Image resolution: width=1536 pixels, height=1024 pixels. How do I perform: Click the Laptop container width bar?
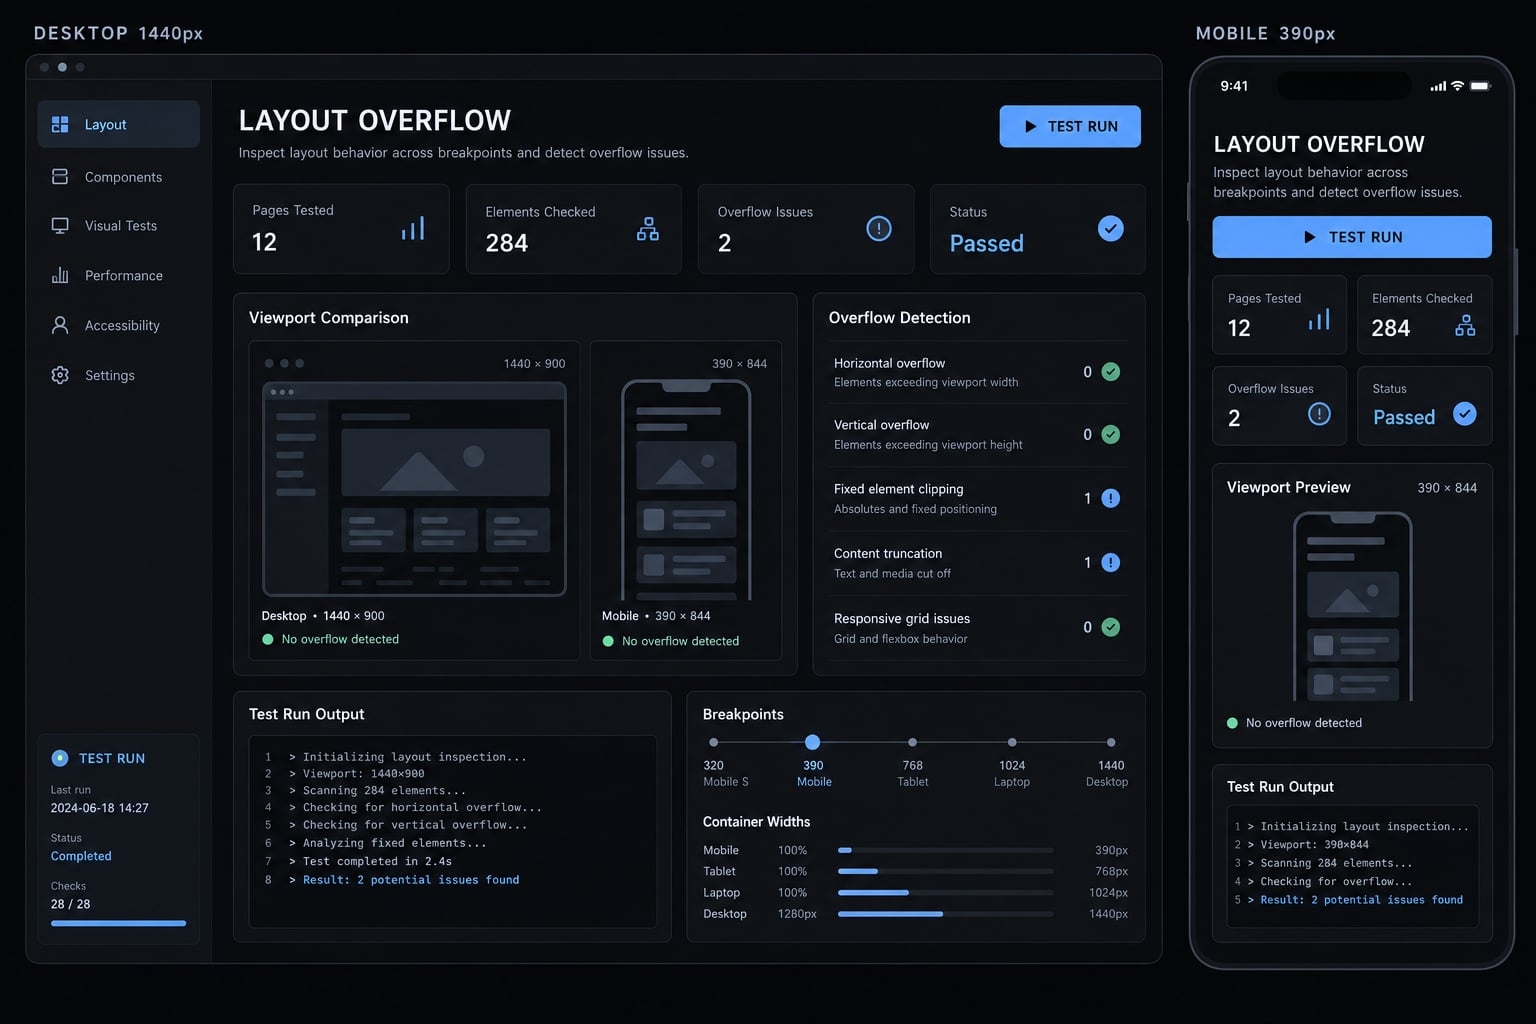click(945, 892)
